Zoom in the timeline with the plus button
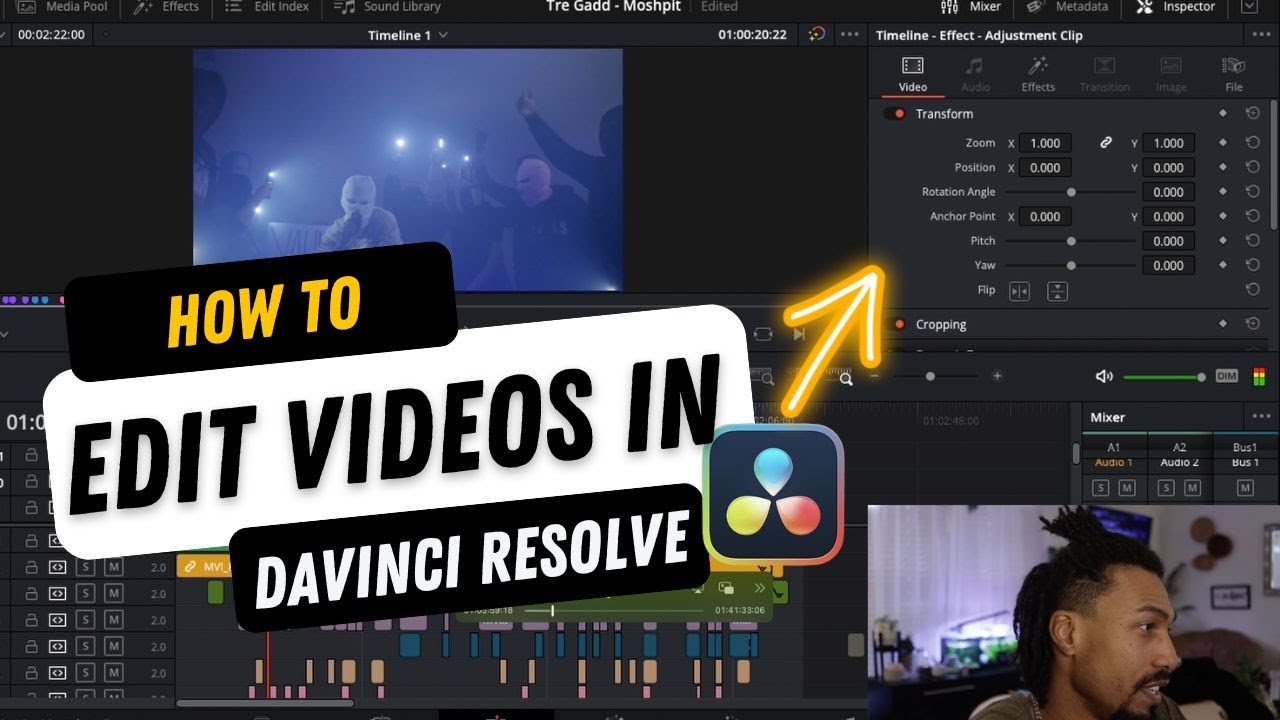 click(x=997, y=376)
